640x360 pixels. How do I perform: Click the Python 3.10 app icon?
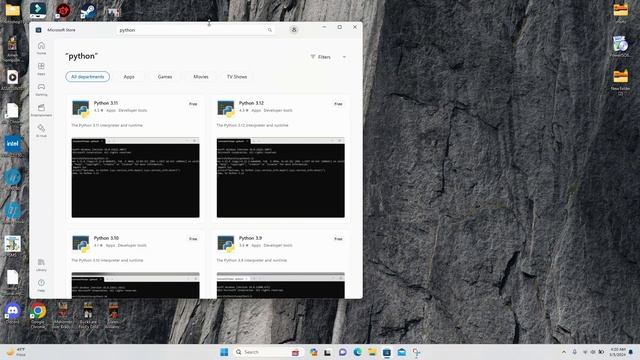click(80, 244)
